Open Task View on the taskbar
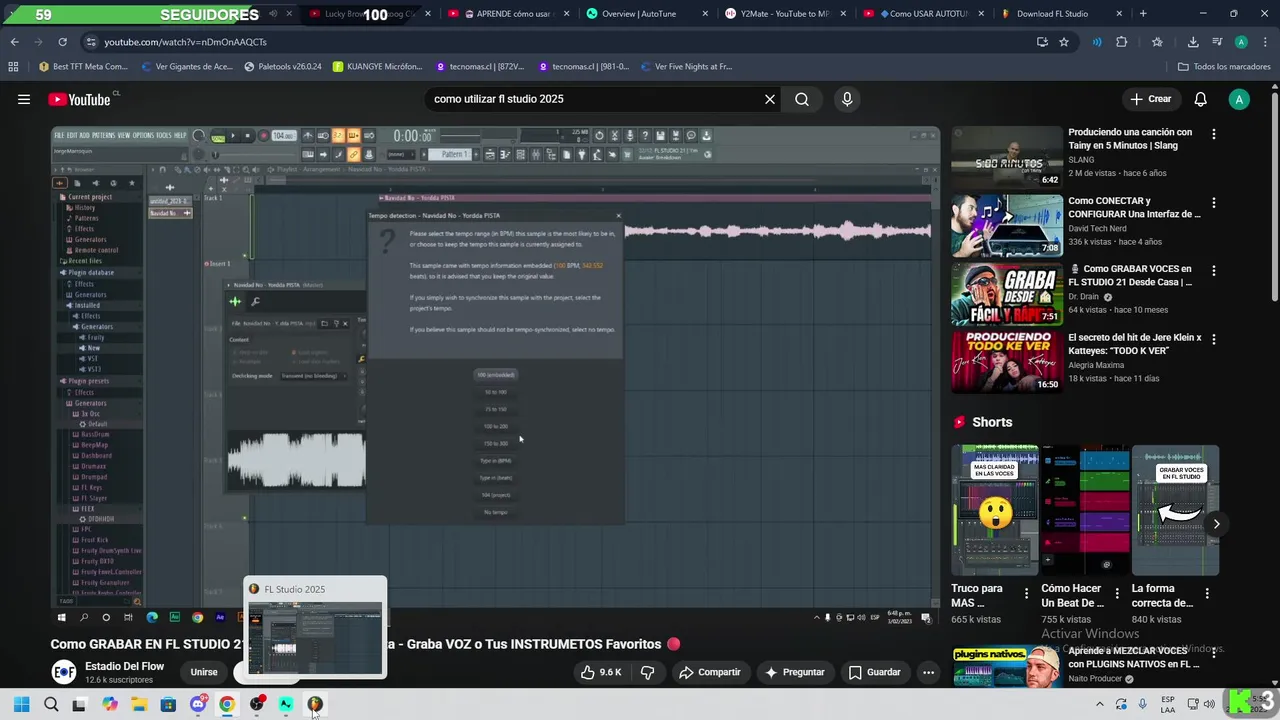This screenshot has height=720, width=1280. 79,704
